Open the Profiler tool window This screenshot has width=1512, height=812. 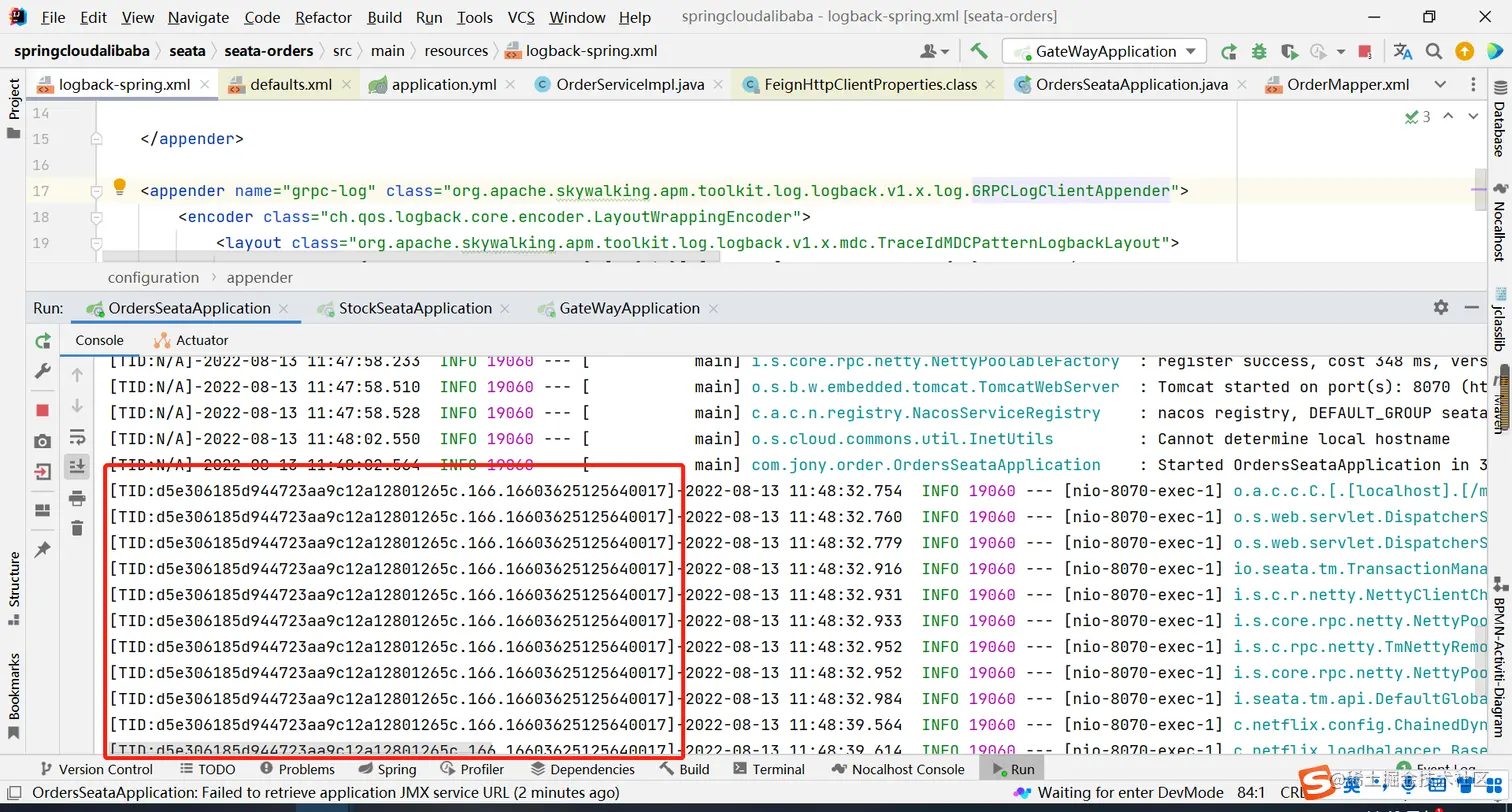pos(471,769)
